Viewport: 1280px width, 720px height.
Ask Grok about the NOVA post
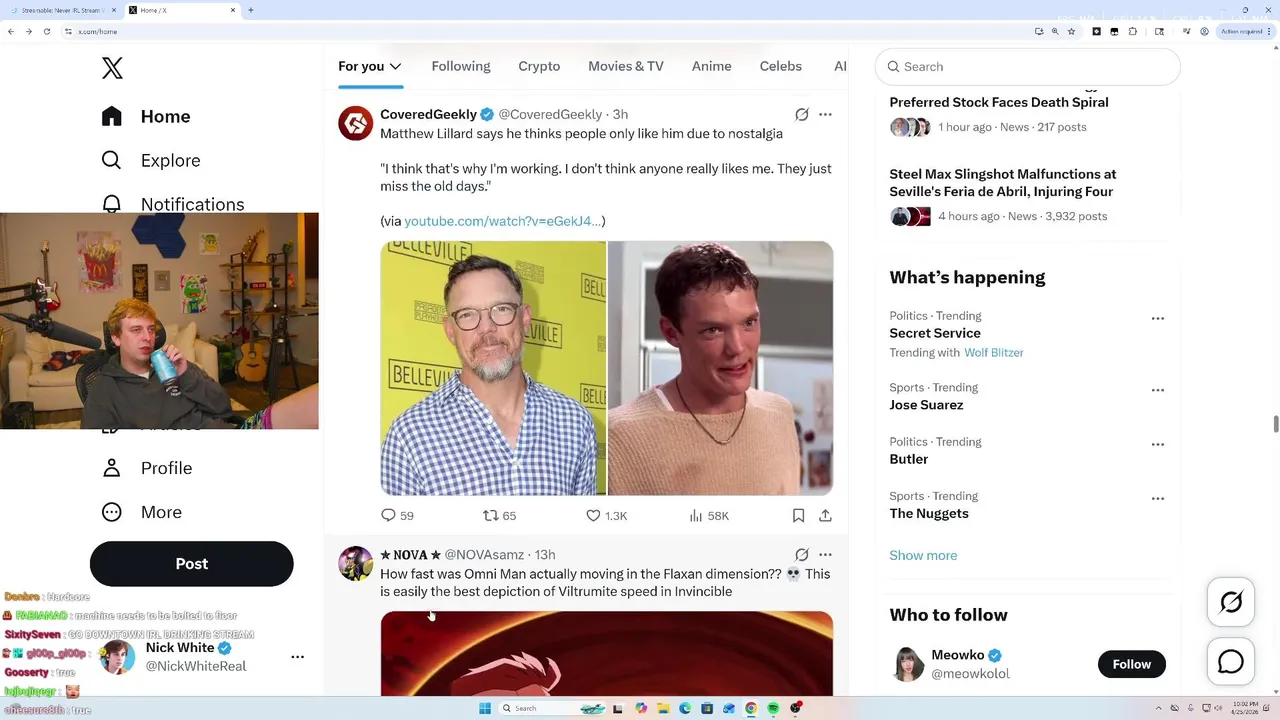pyautogui.click(x=801, y=554)
